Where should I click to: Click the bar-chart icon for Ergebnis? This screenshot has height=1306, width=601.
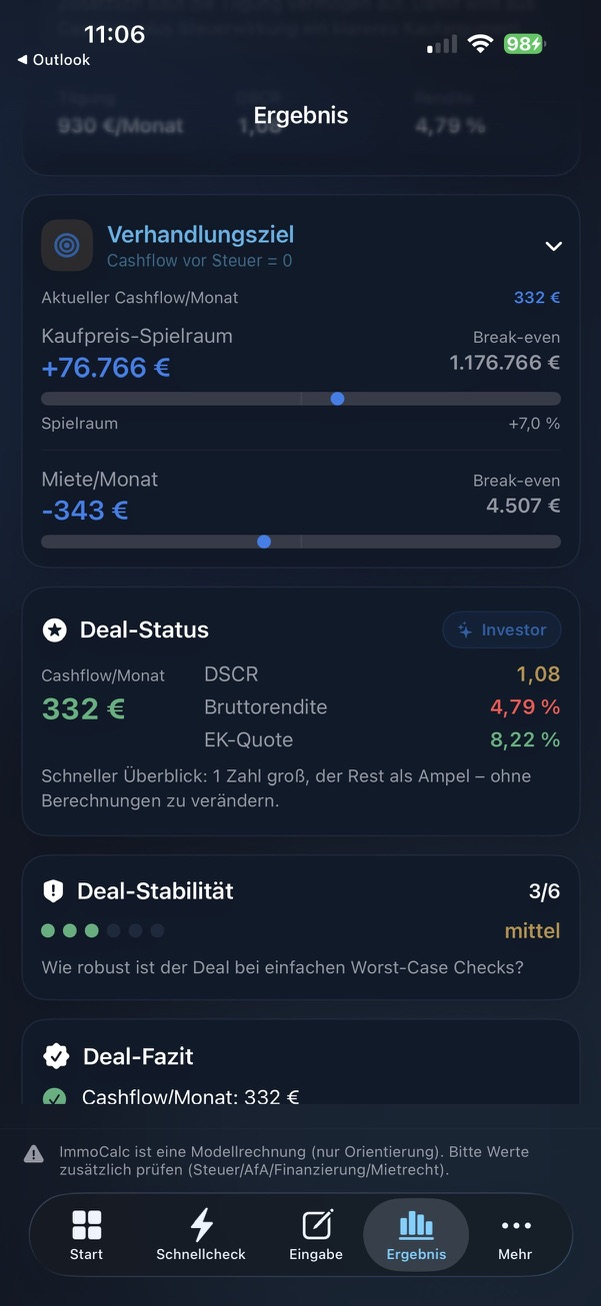point(415,1224)
